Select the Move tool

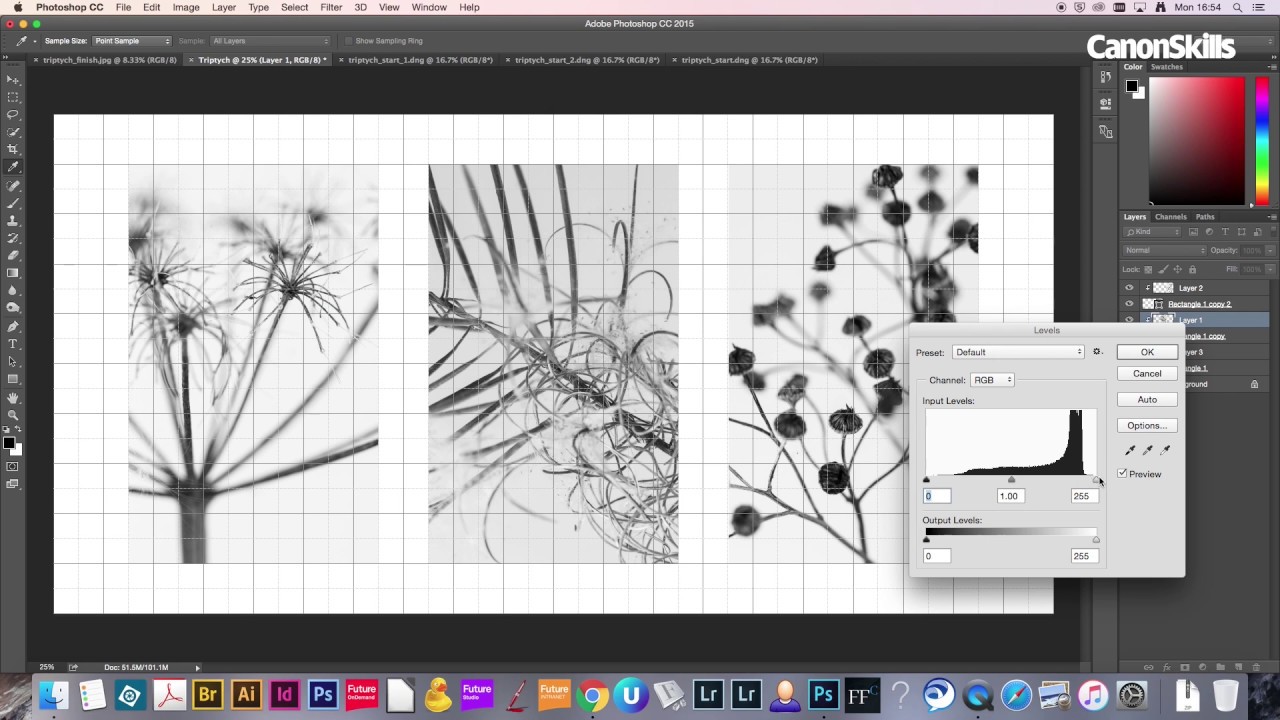(x=13, y=79)
